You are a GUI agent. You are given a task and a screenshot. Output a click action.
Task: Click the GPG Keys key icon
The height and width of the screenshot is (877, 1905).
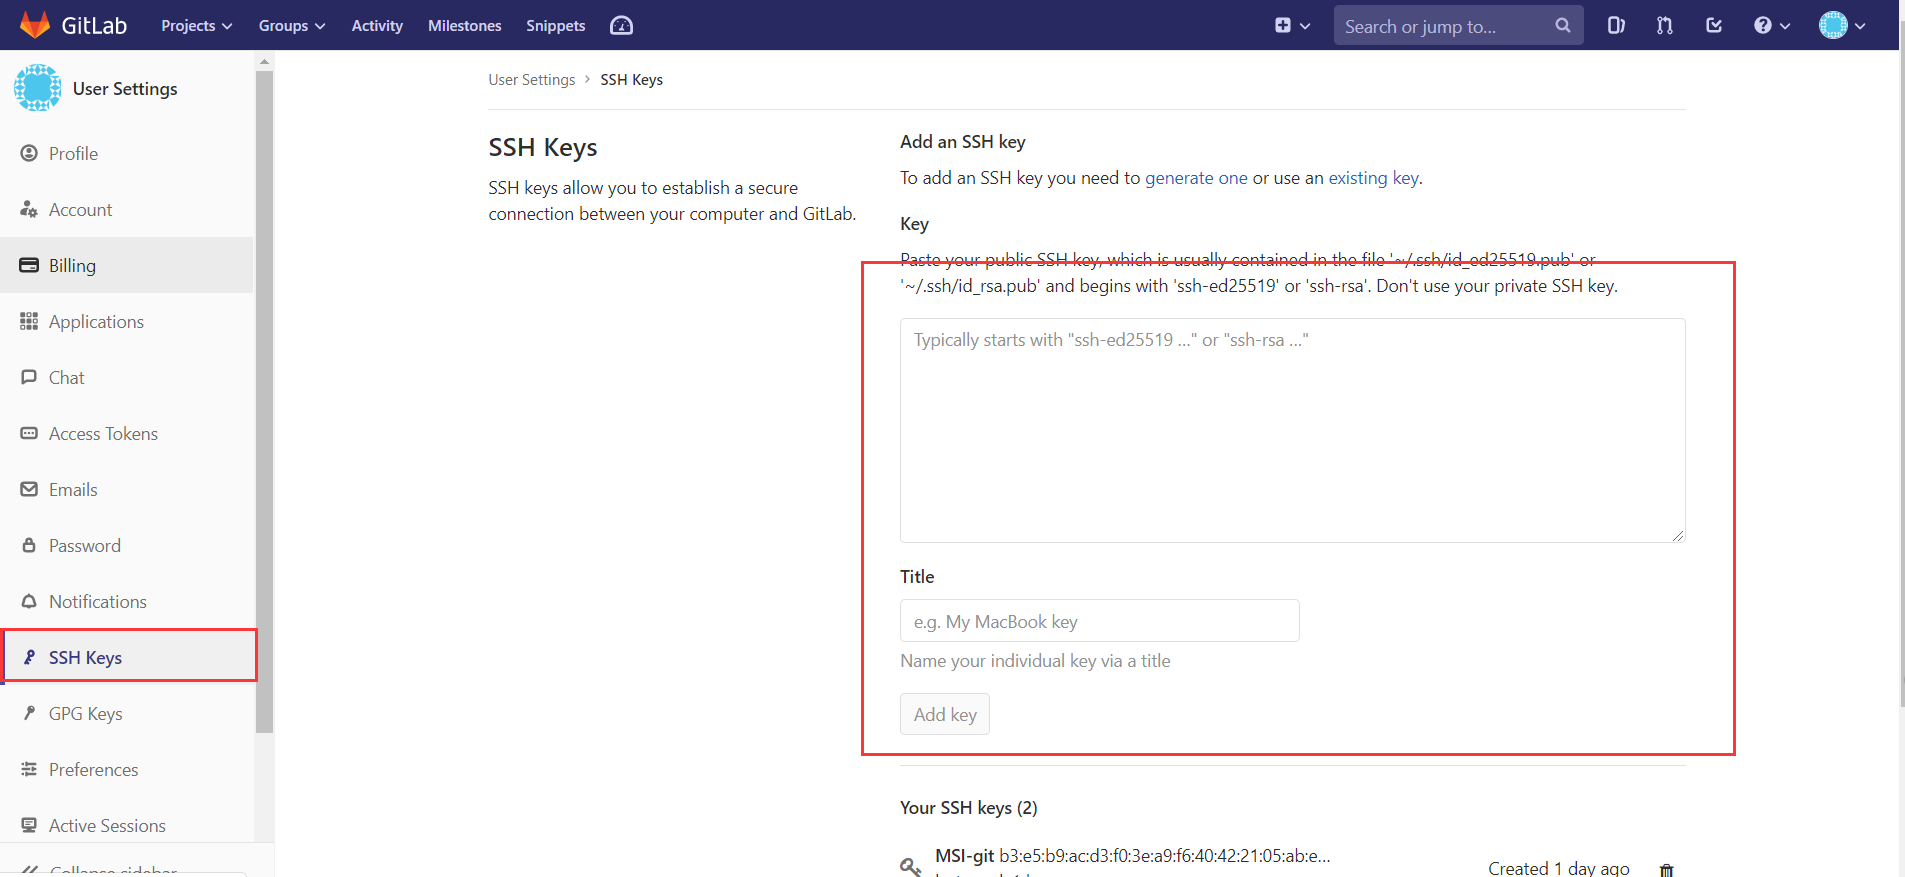coord(29,713)
